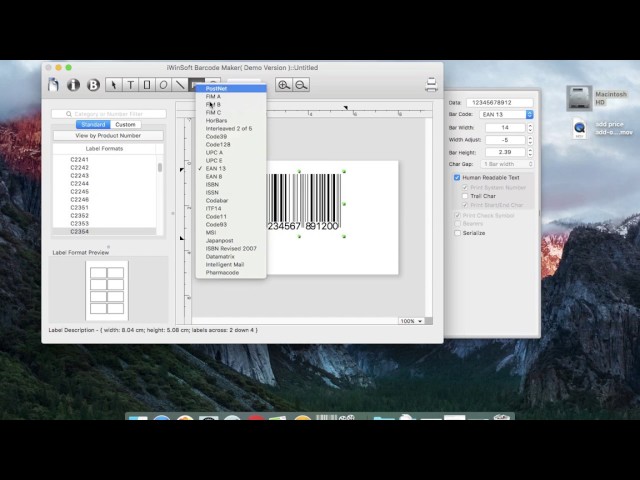Choose FIM A barcode type
Viewport: 640px width, 480px height.
pos(231,97)
